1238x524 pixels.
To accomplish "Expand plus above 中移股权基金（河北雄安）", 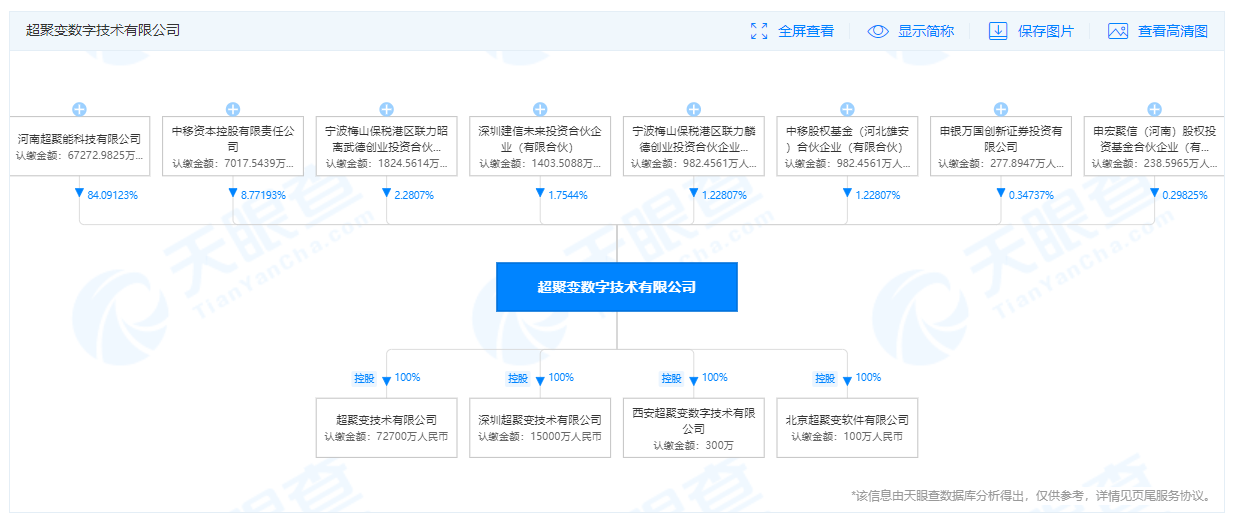I will [847, 109].
